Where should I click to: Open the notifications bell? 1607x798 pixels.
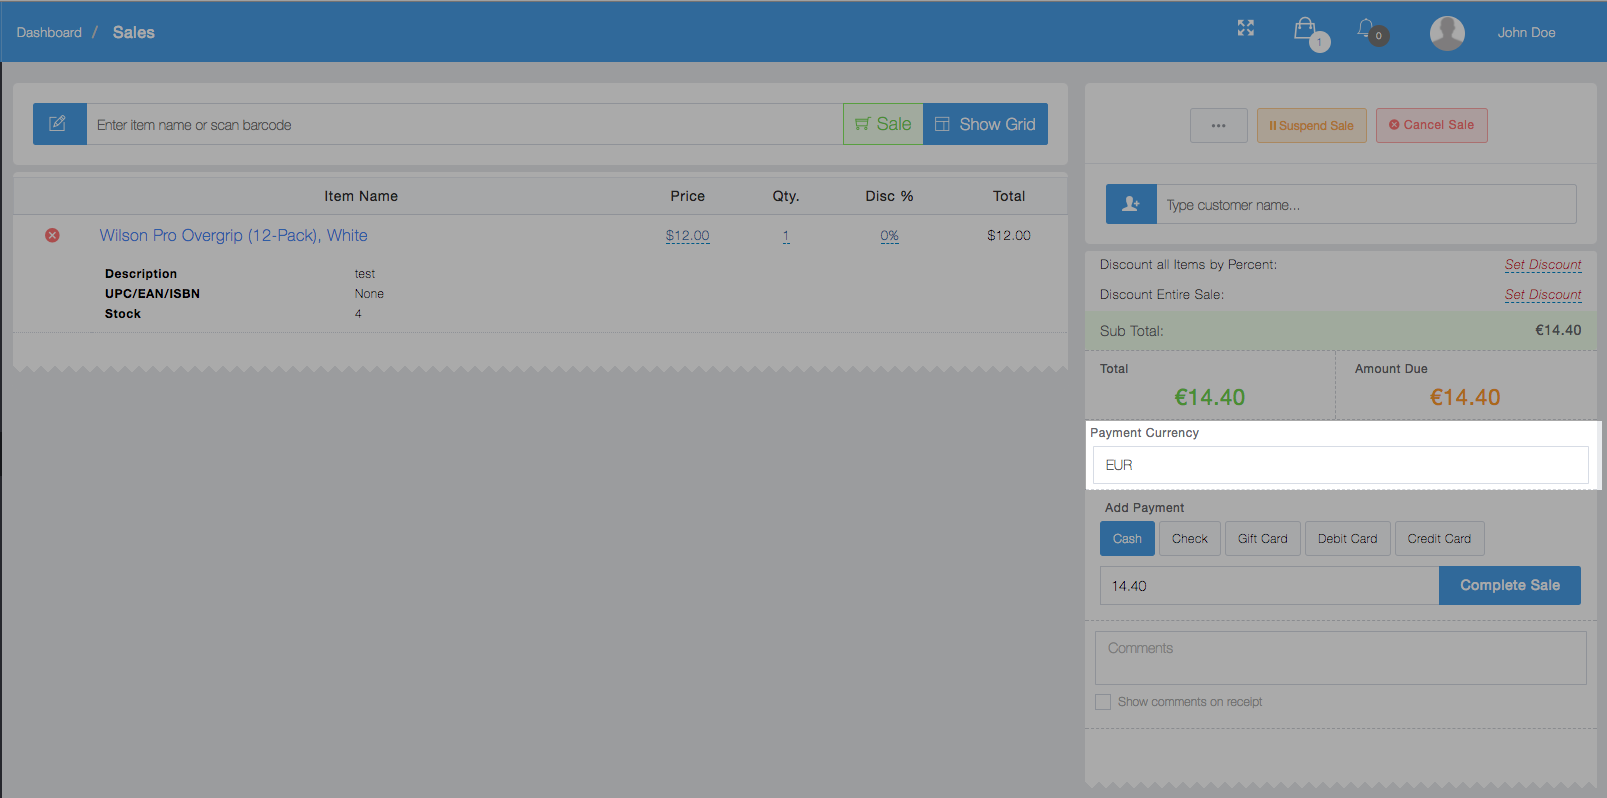(1366, 30)
